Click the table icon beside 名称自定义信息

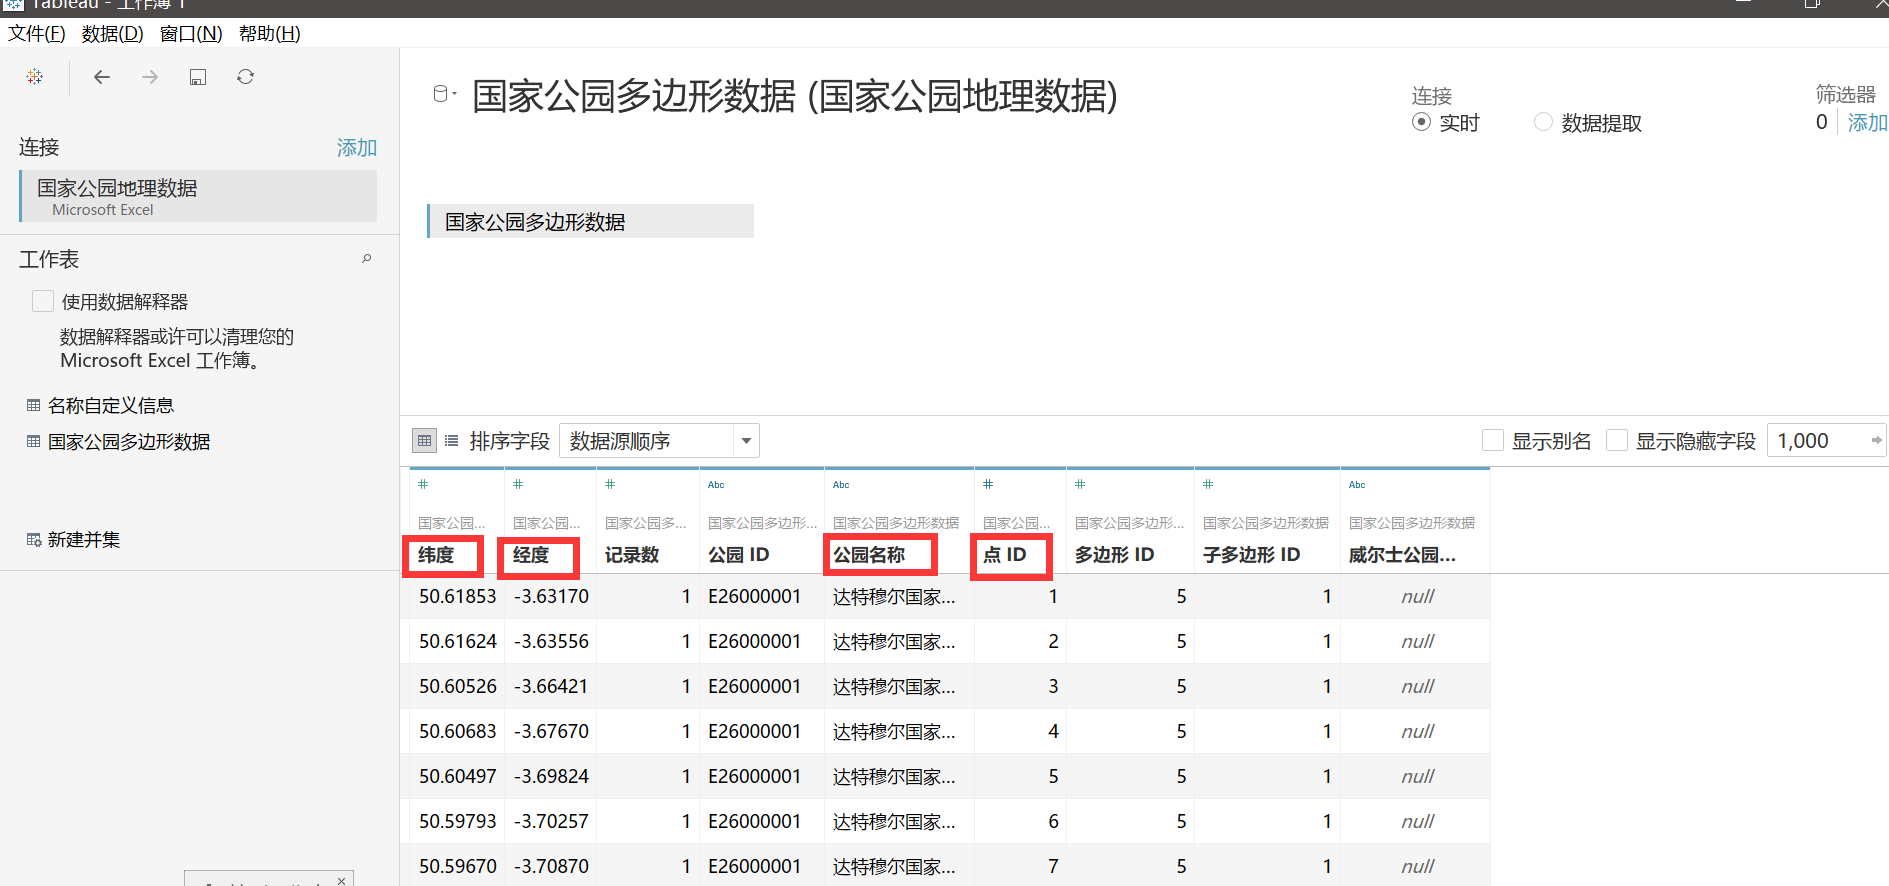tap(33, 405)
